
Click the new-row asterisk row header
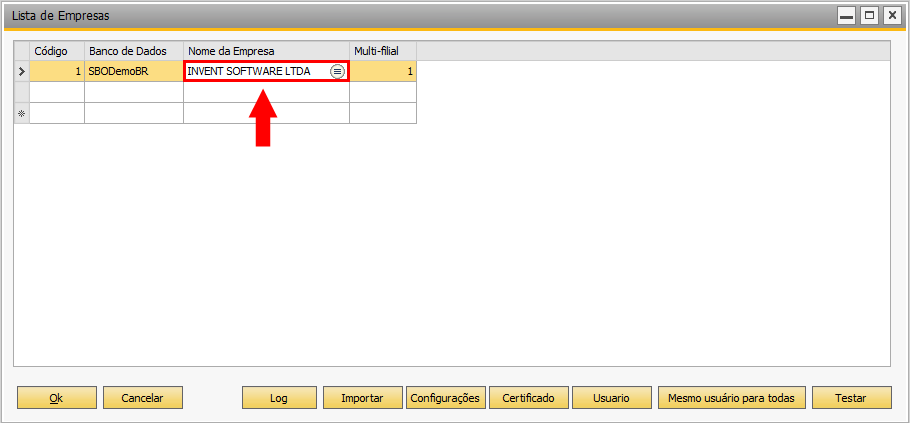coord(22,113)
